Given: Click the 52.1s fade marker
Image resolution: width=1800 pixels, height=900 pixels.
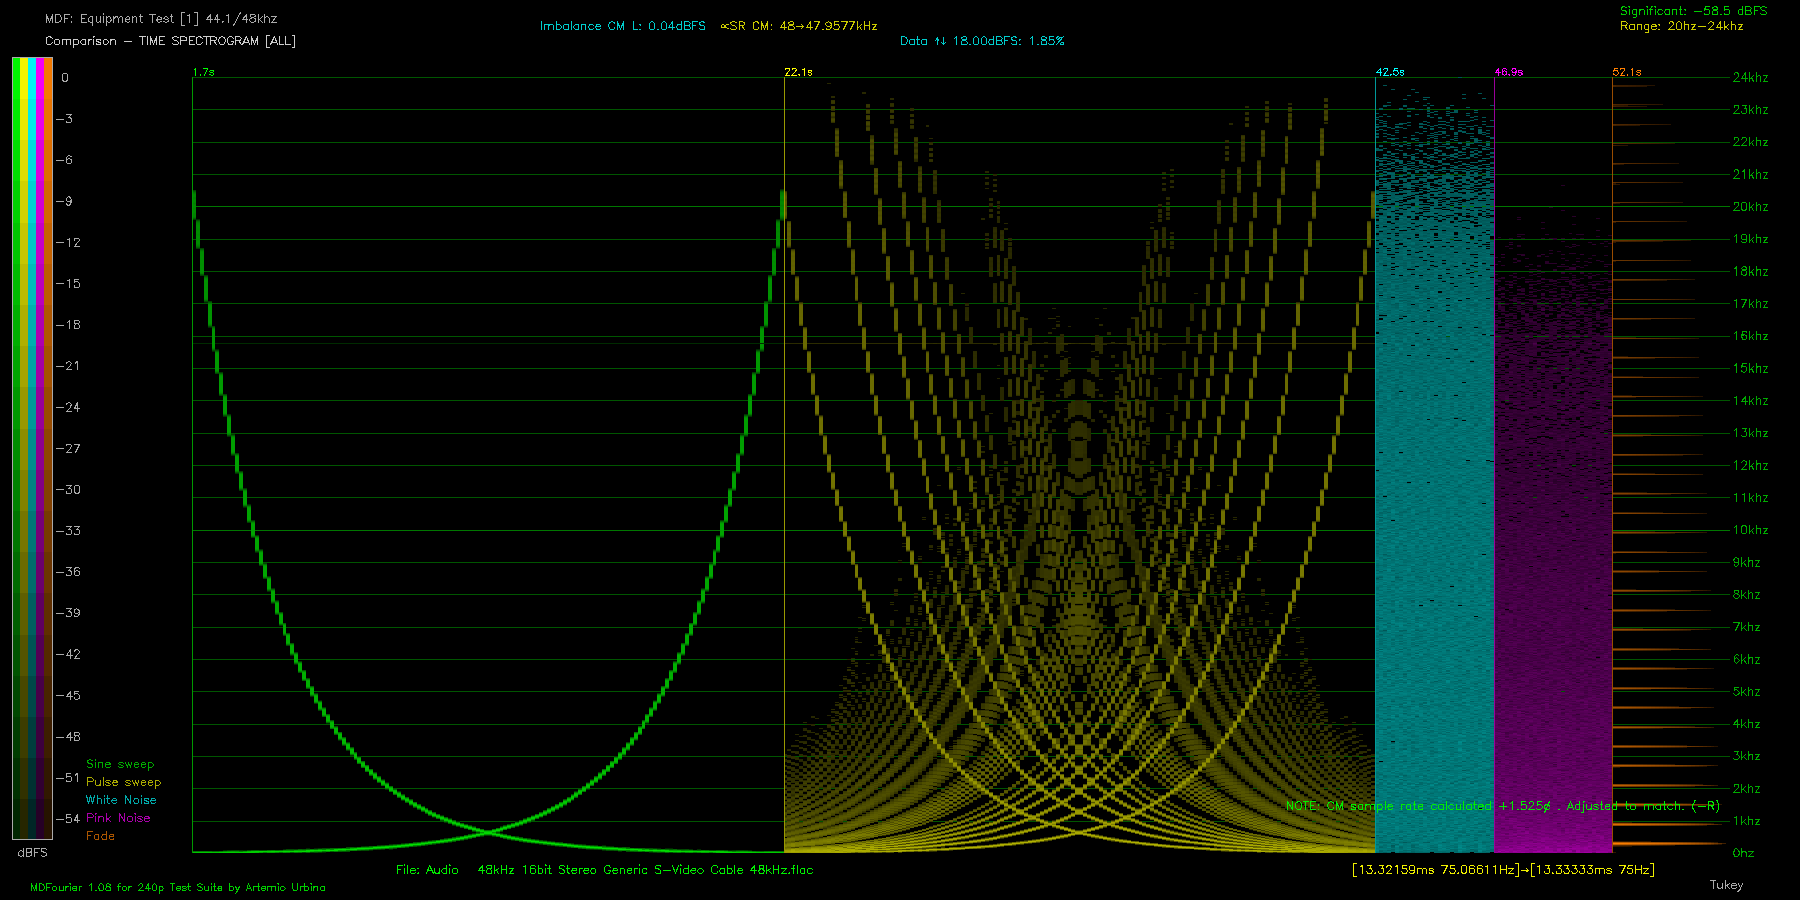Looking at the screenshot, I should (1626, 72).
